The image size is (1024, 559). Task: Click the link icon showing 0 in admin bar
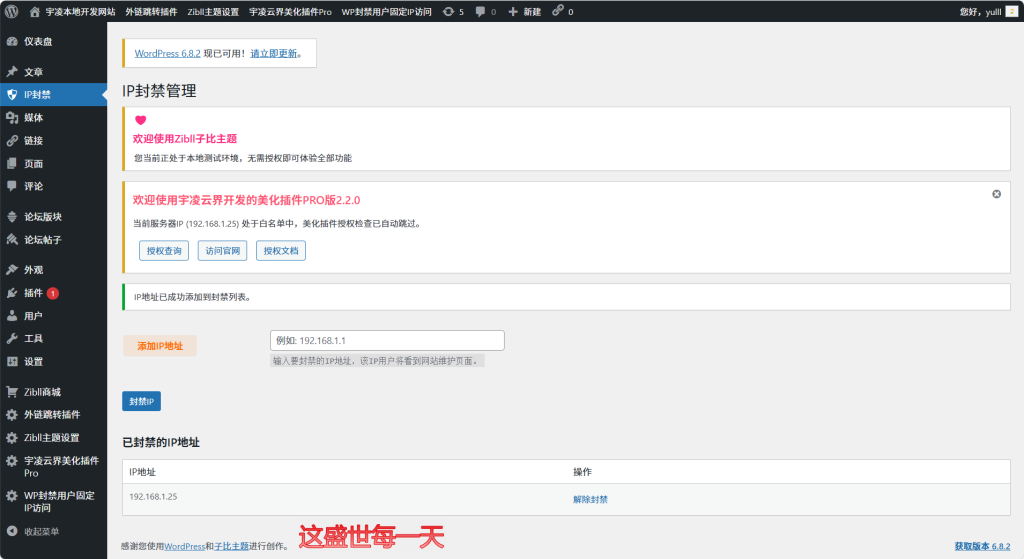tap(557, 10)
